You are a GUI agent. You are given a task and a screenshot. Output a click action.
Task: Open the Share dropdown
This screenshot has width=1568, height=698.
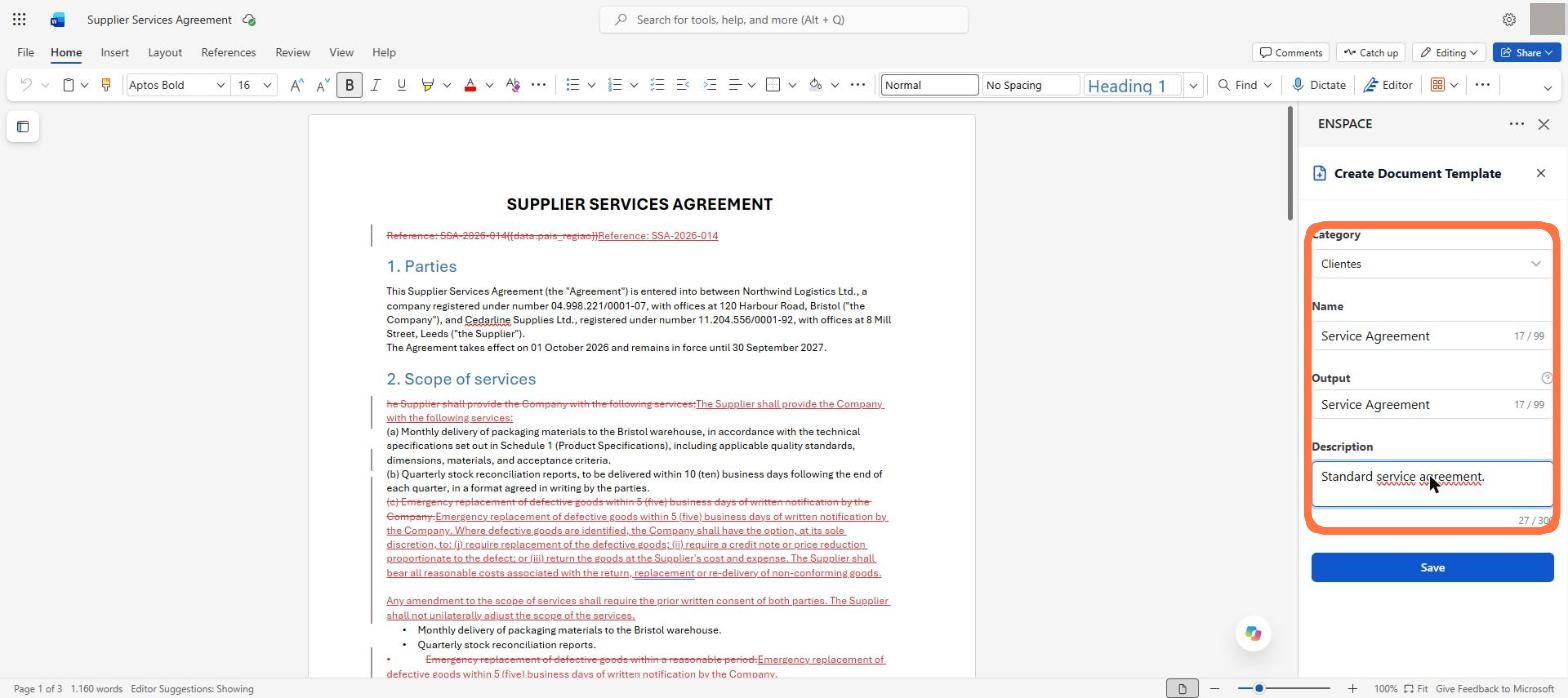click(1527, 52)
